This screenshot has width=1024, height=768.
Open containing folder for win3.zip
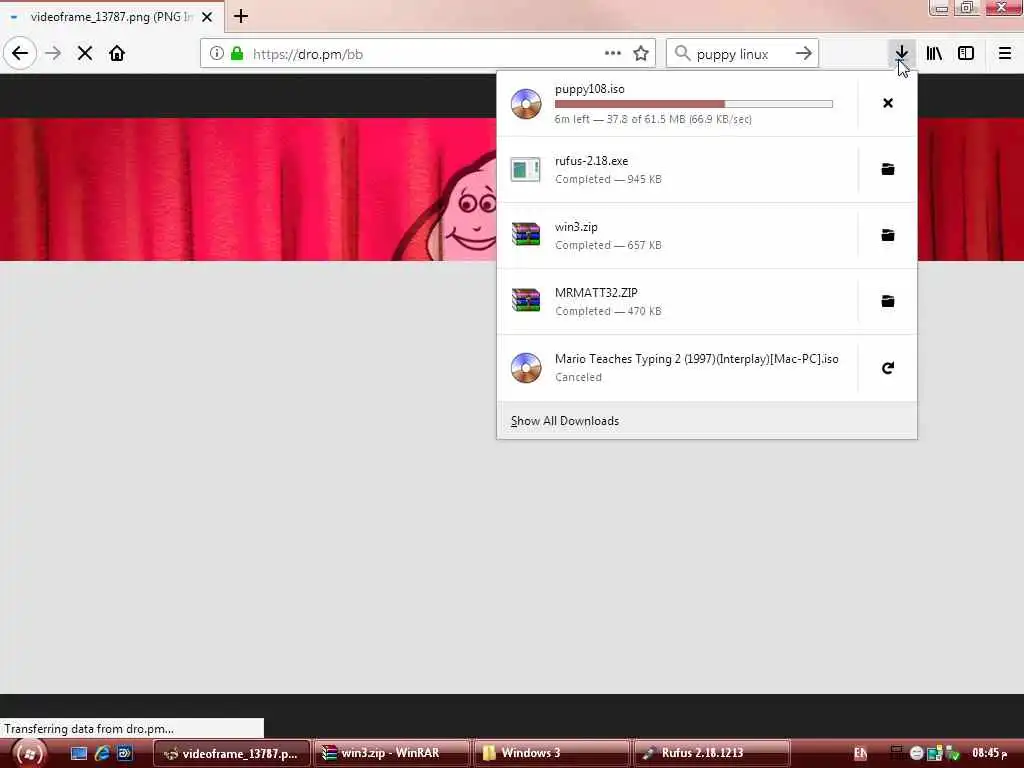(x=888, y=235)
